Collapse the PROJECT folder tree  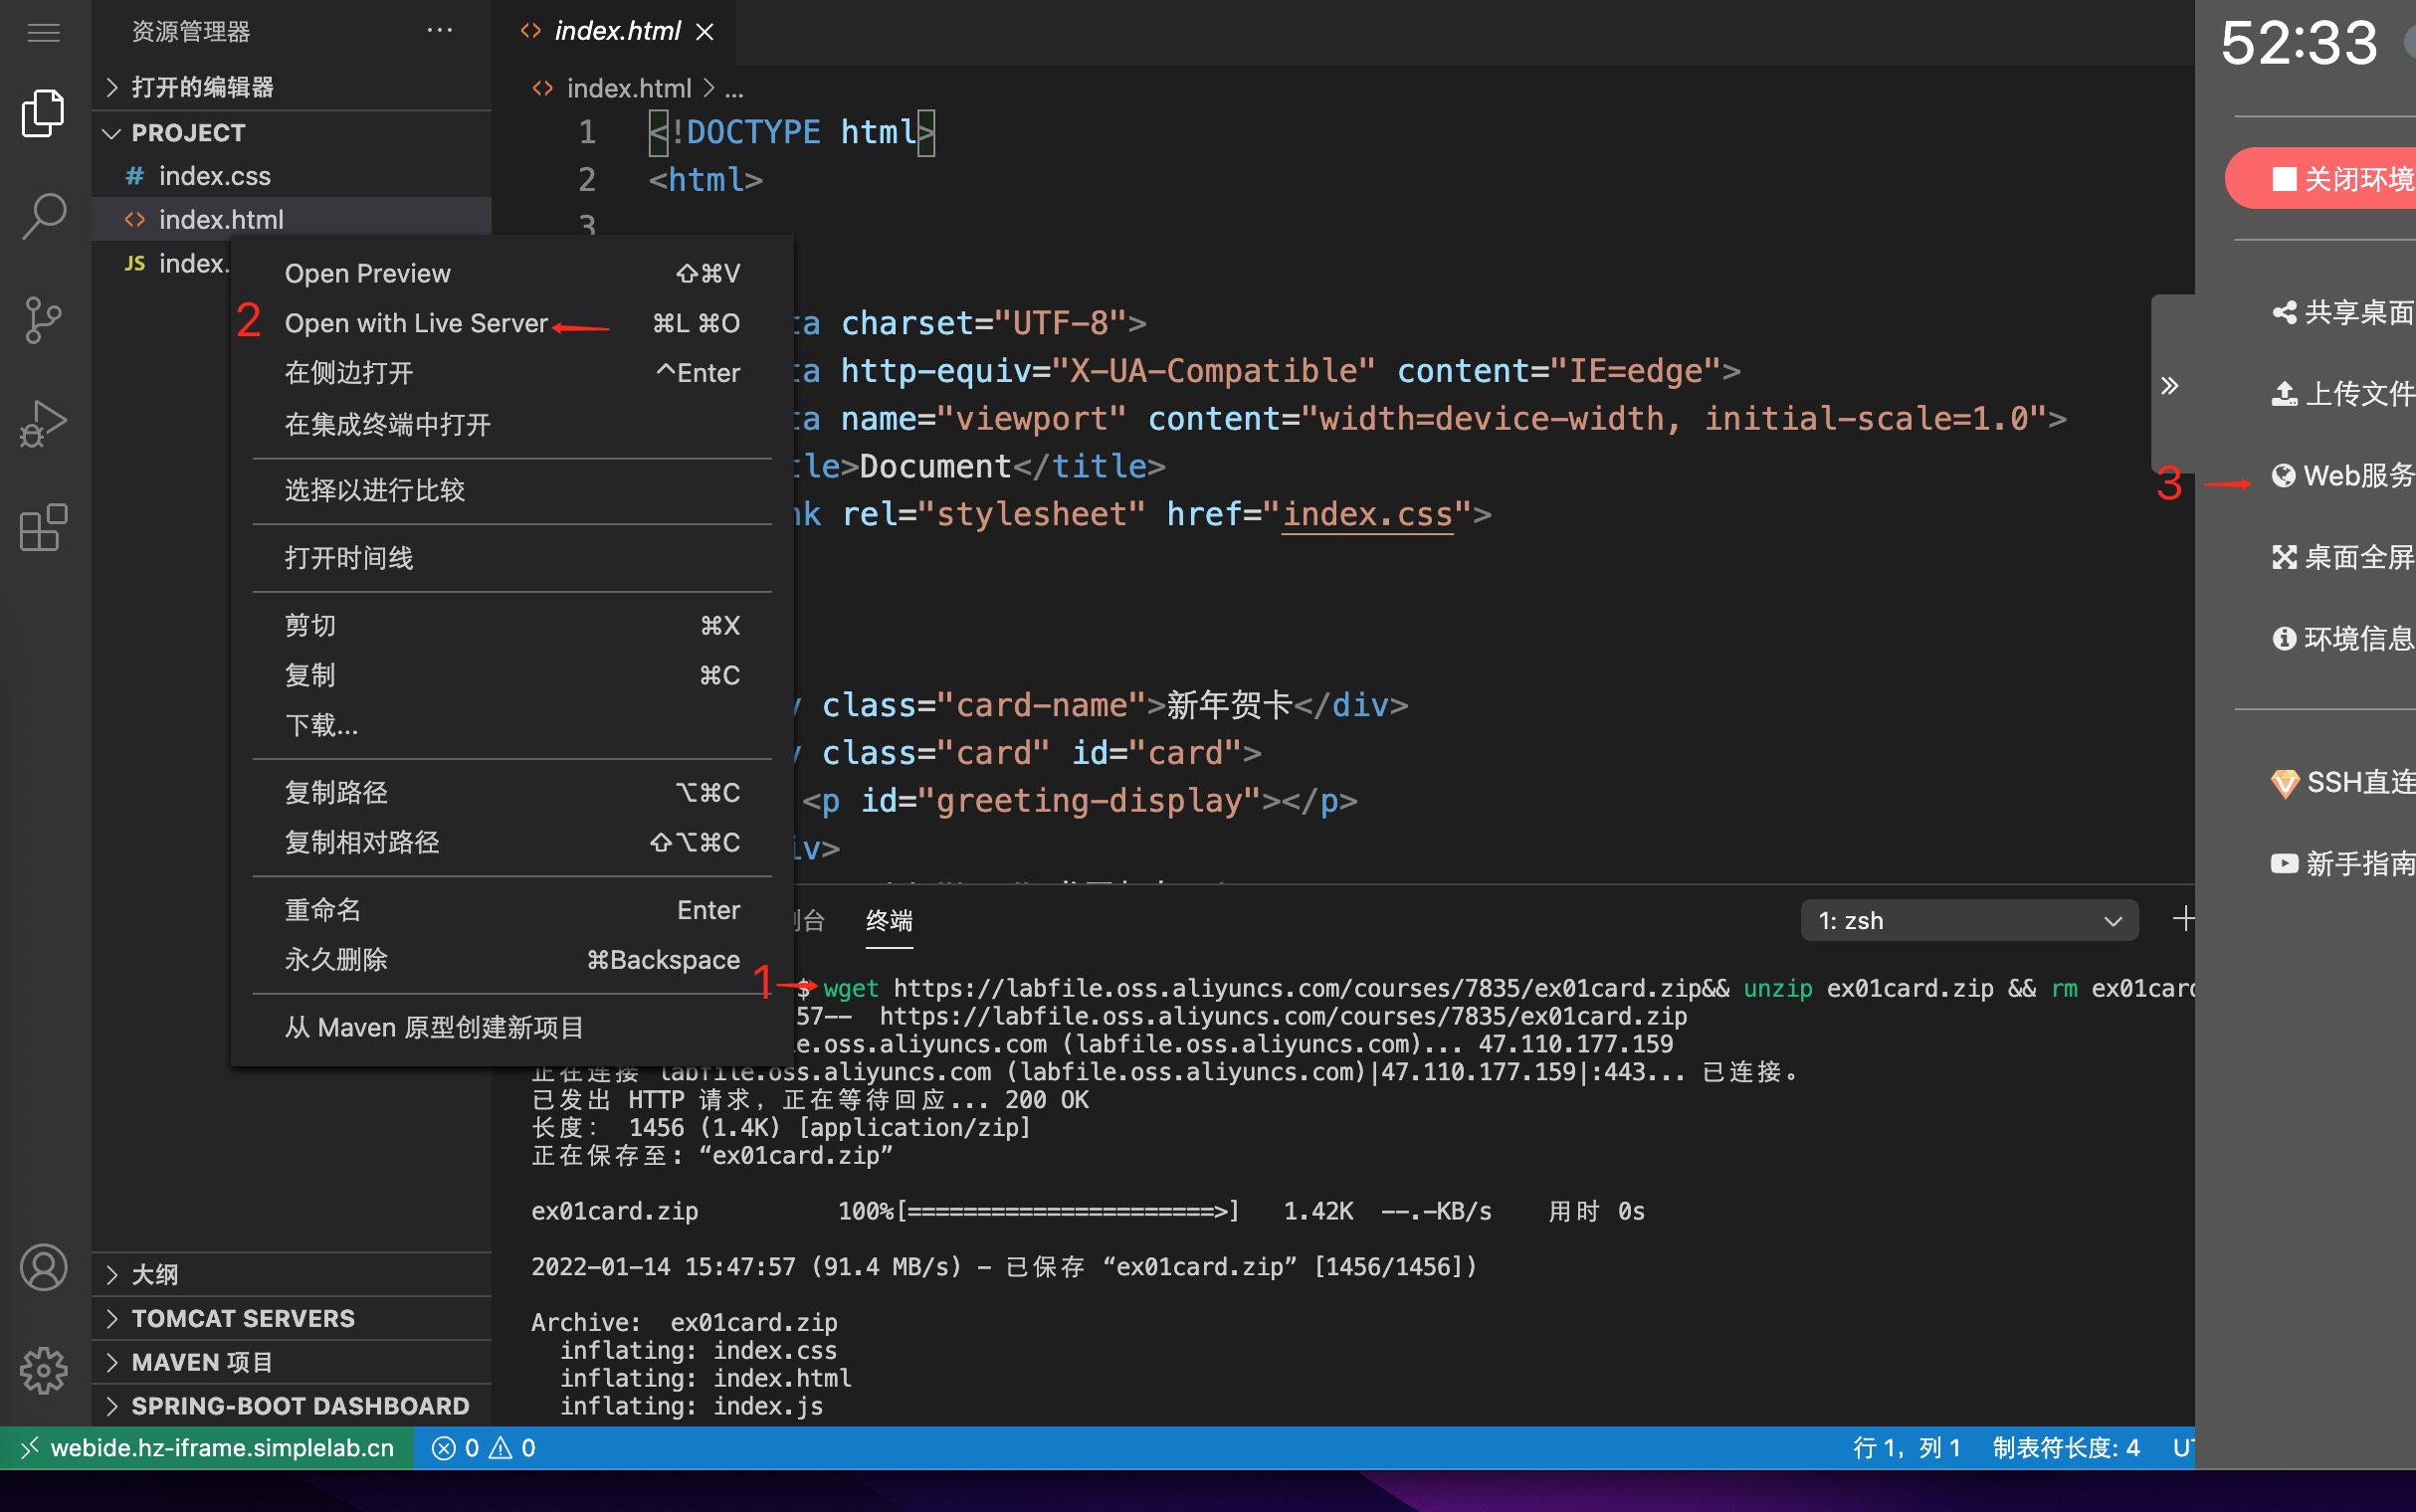click(112, 133)
